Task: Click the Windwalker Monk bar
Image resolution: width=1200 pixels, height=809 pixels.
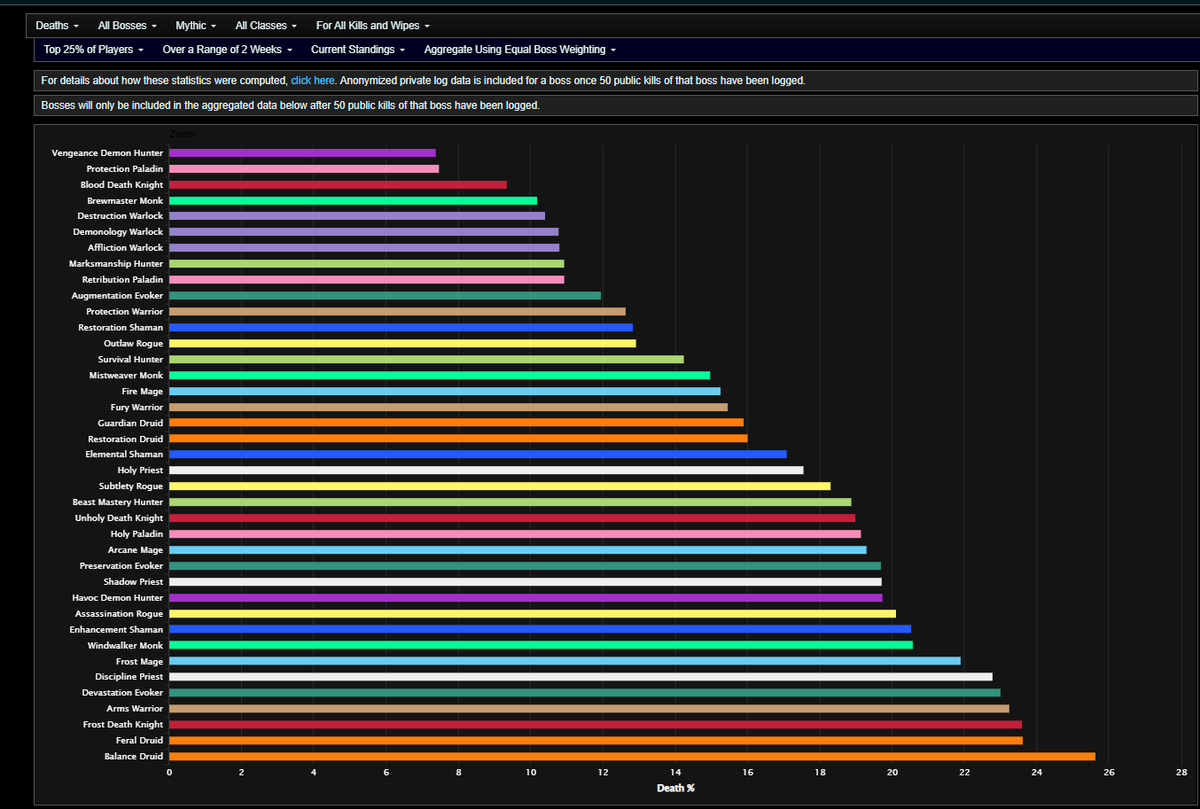Action: click(541, 645)
